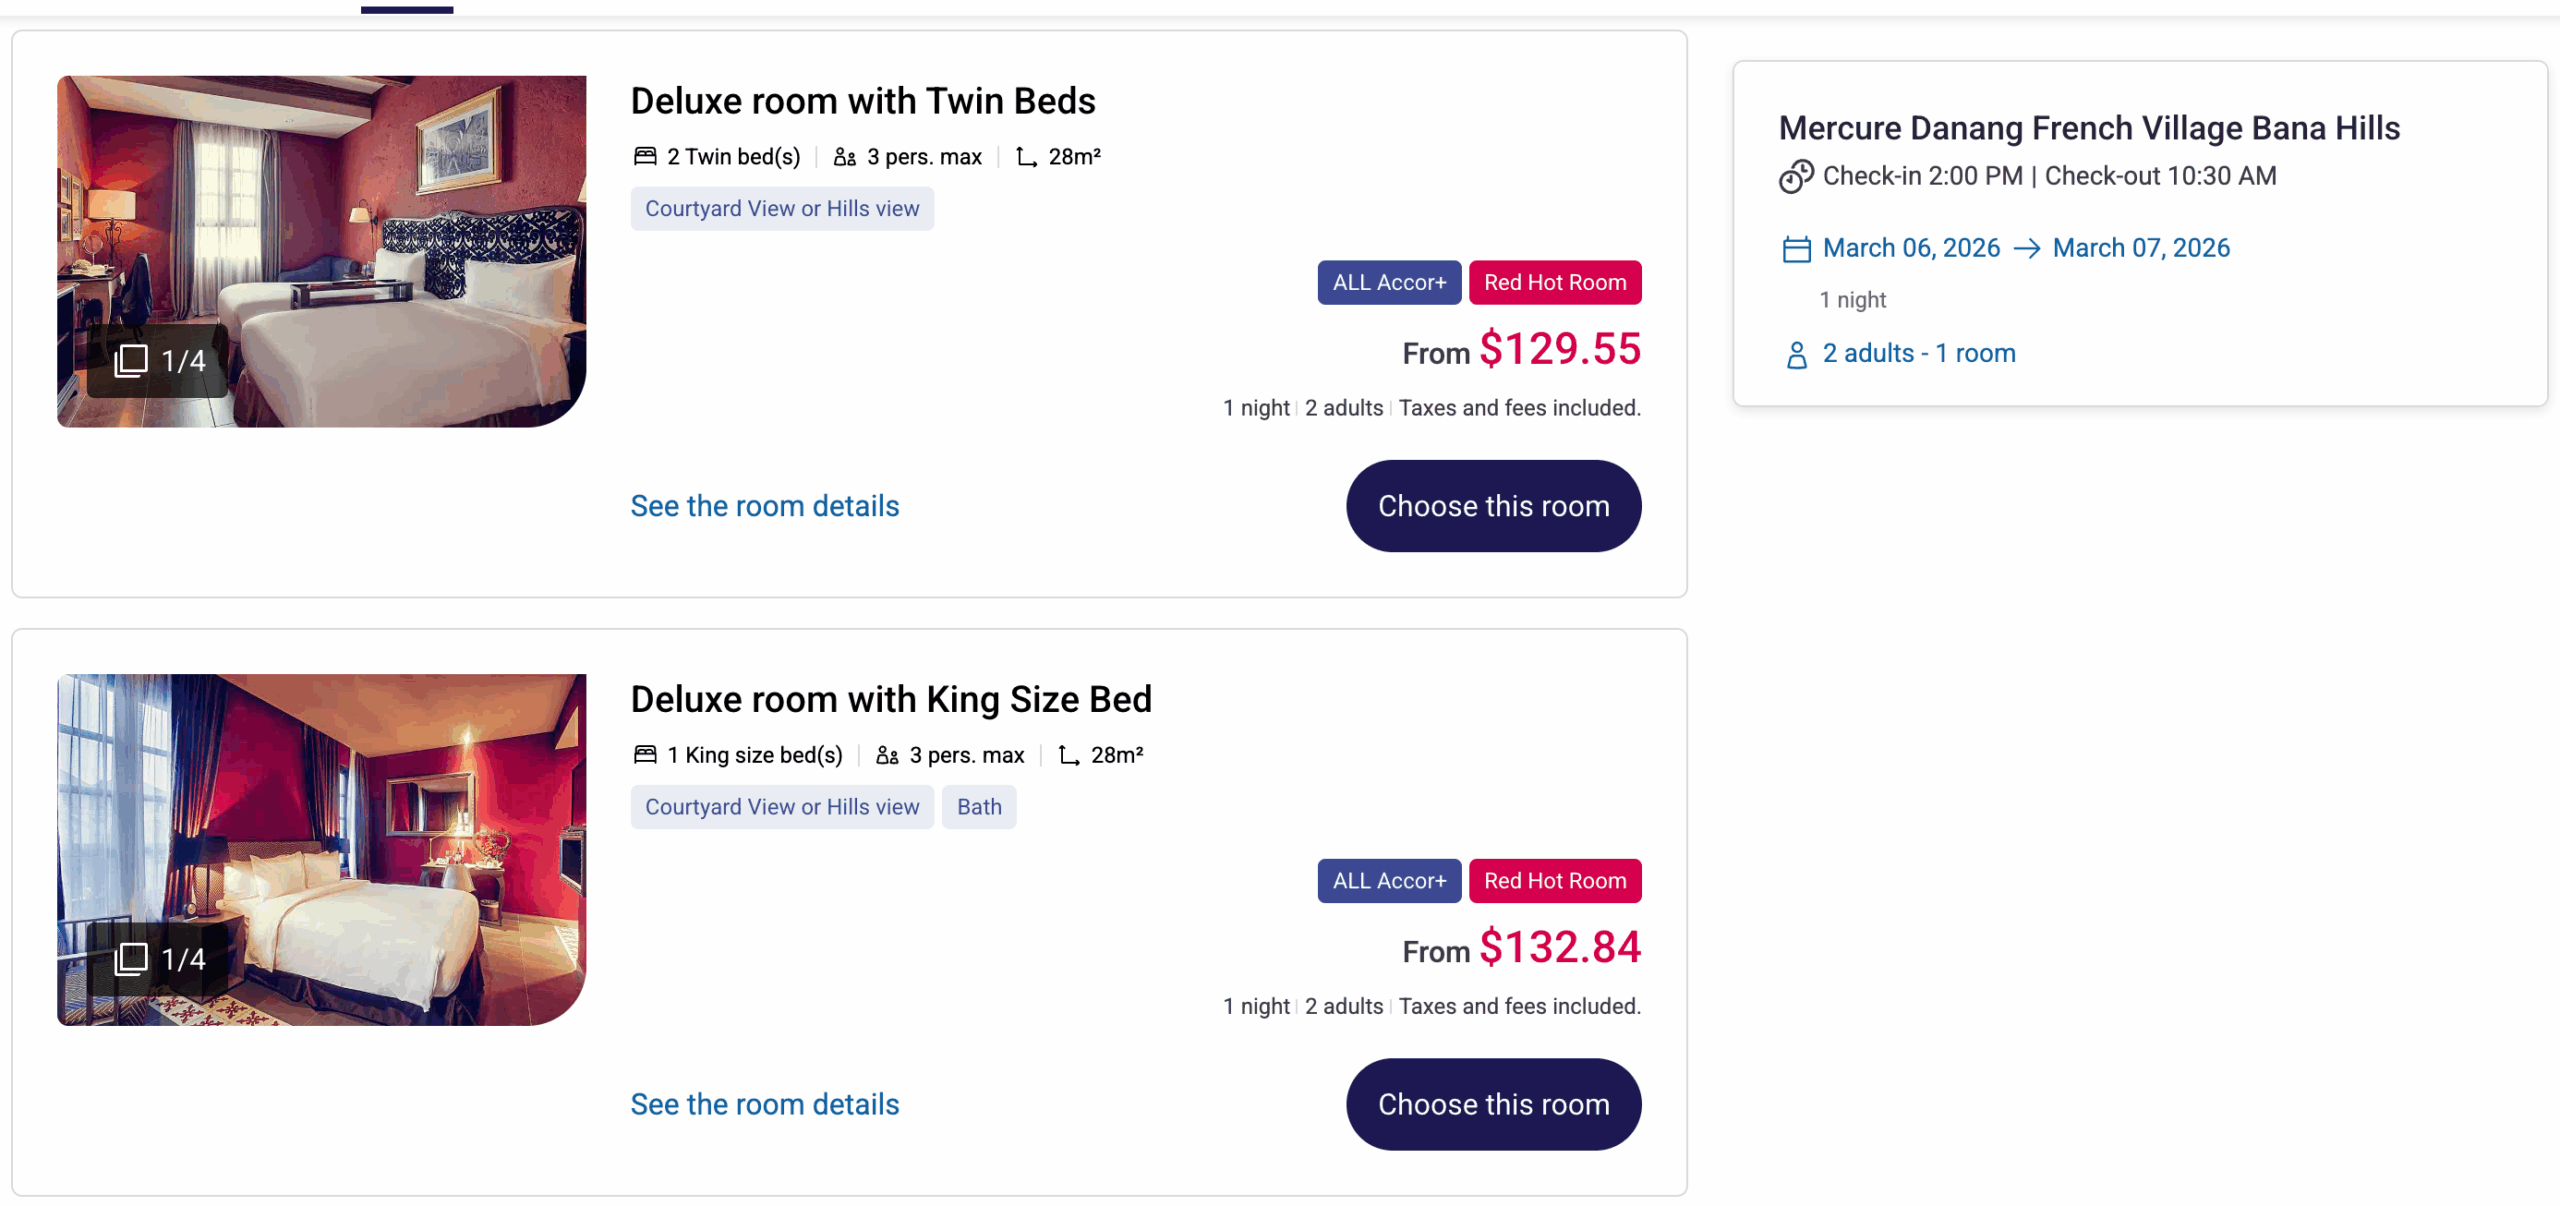
Task: Click the room size icon showing 28m²
Action: (x=1025, y=156)
